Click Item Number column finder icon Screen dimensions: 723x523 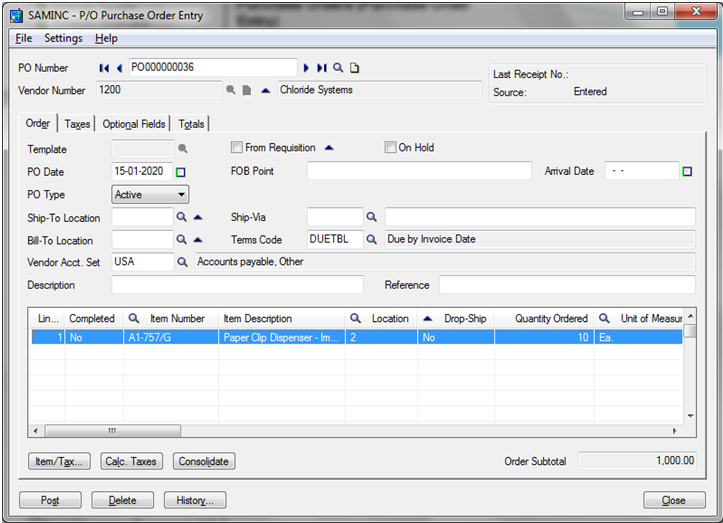(x=134, y=318)
